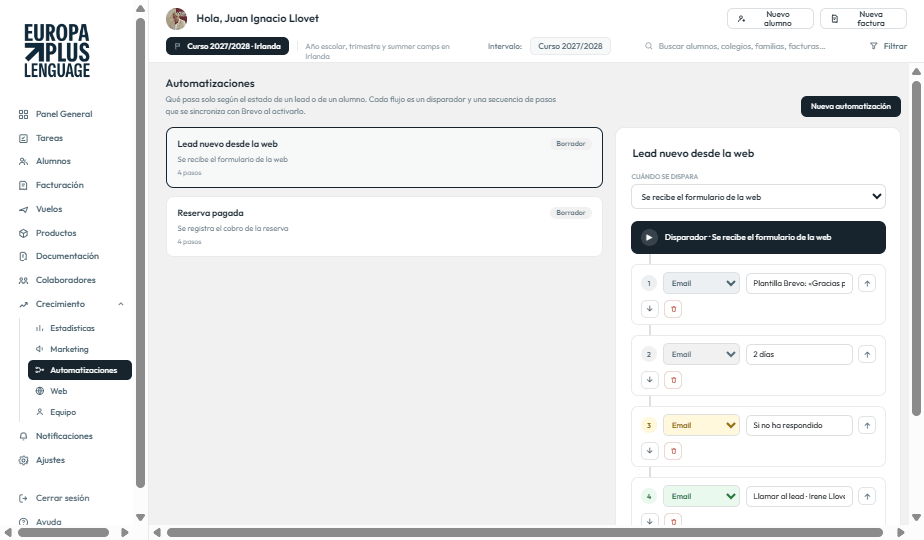Delete step 1 with trash icon

(673, 309)
